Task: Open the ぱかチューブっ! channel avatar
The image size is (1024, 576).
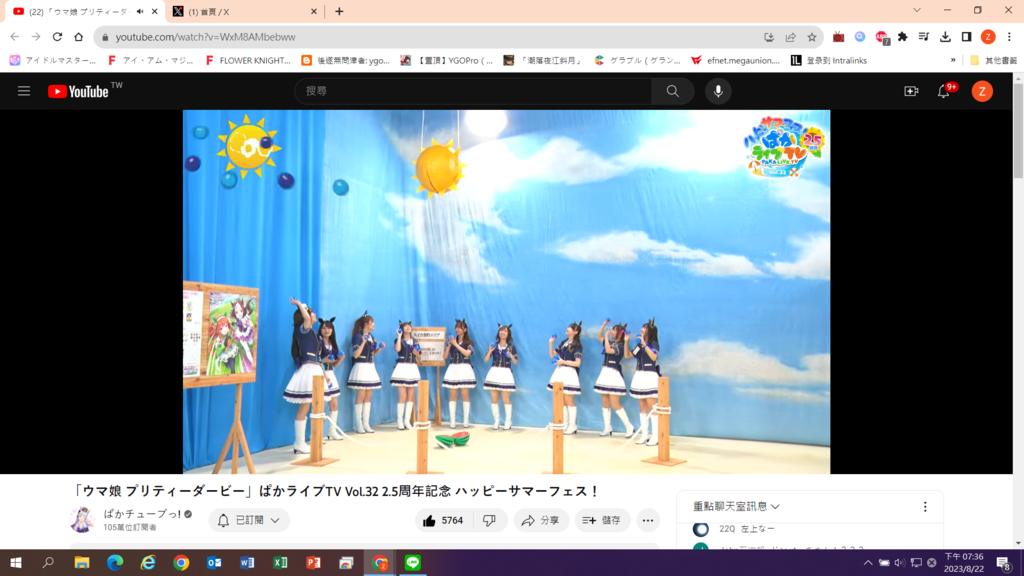Action: (82, 520)
